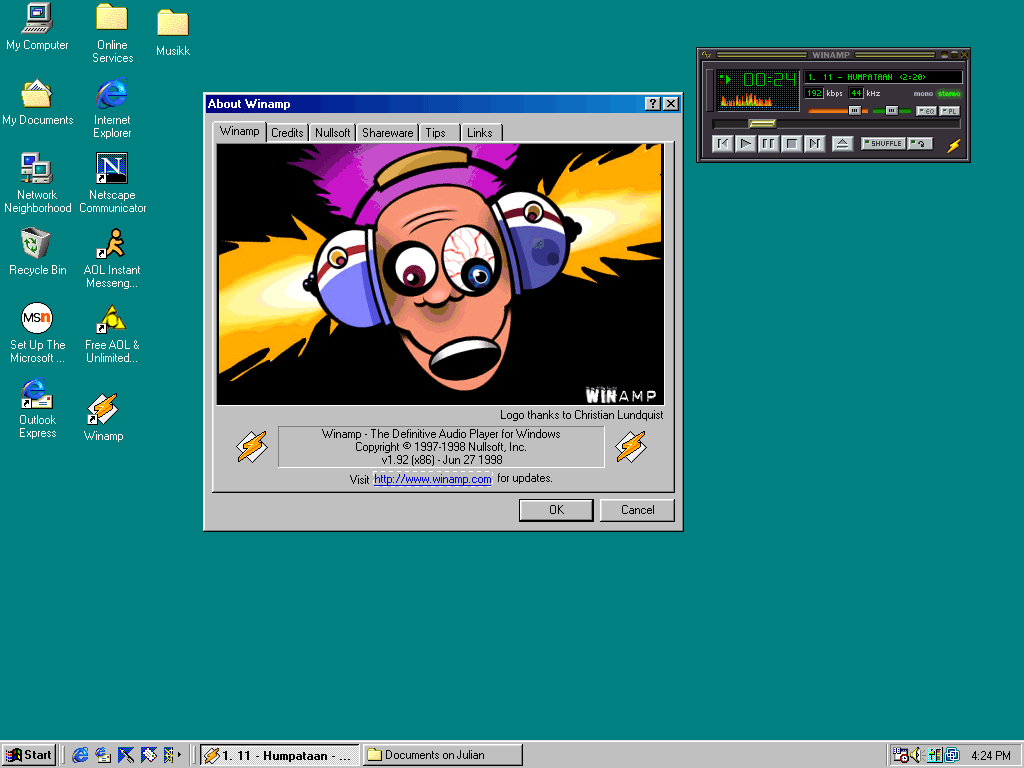This screenshot has width=1024, height=768.
Task: Click the Previous track button in Winamp
Action: (722, 144)
